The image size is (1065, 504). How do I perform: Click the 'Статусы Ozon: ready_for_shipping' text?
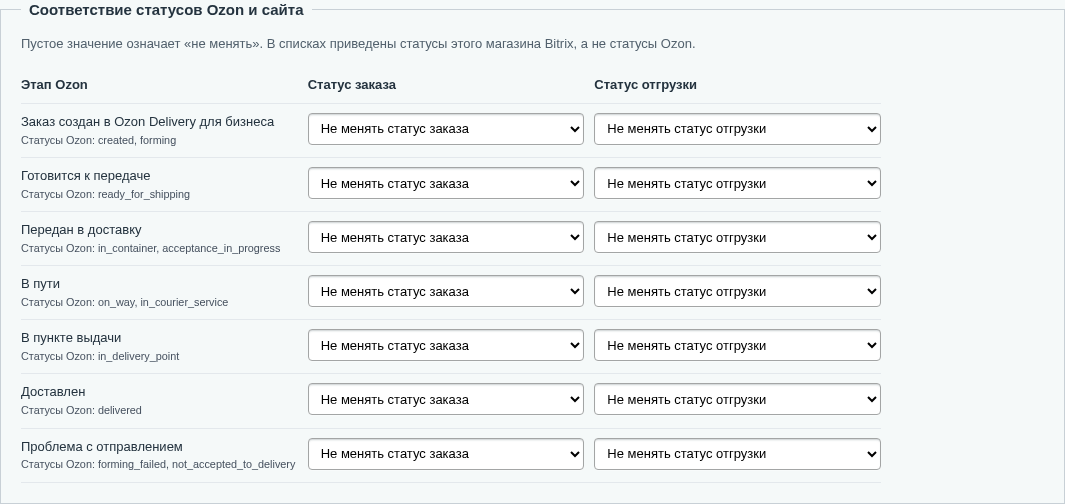105,194
